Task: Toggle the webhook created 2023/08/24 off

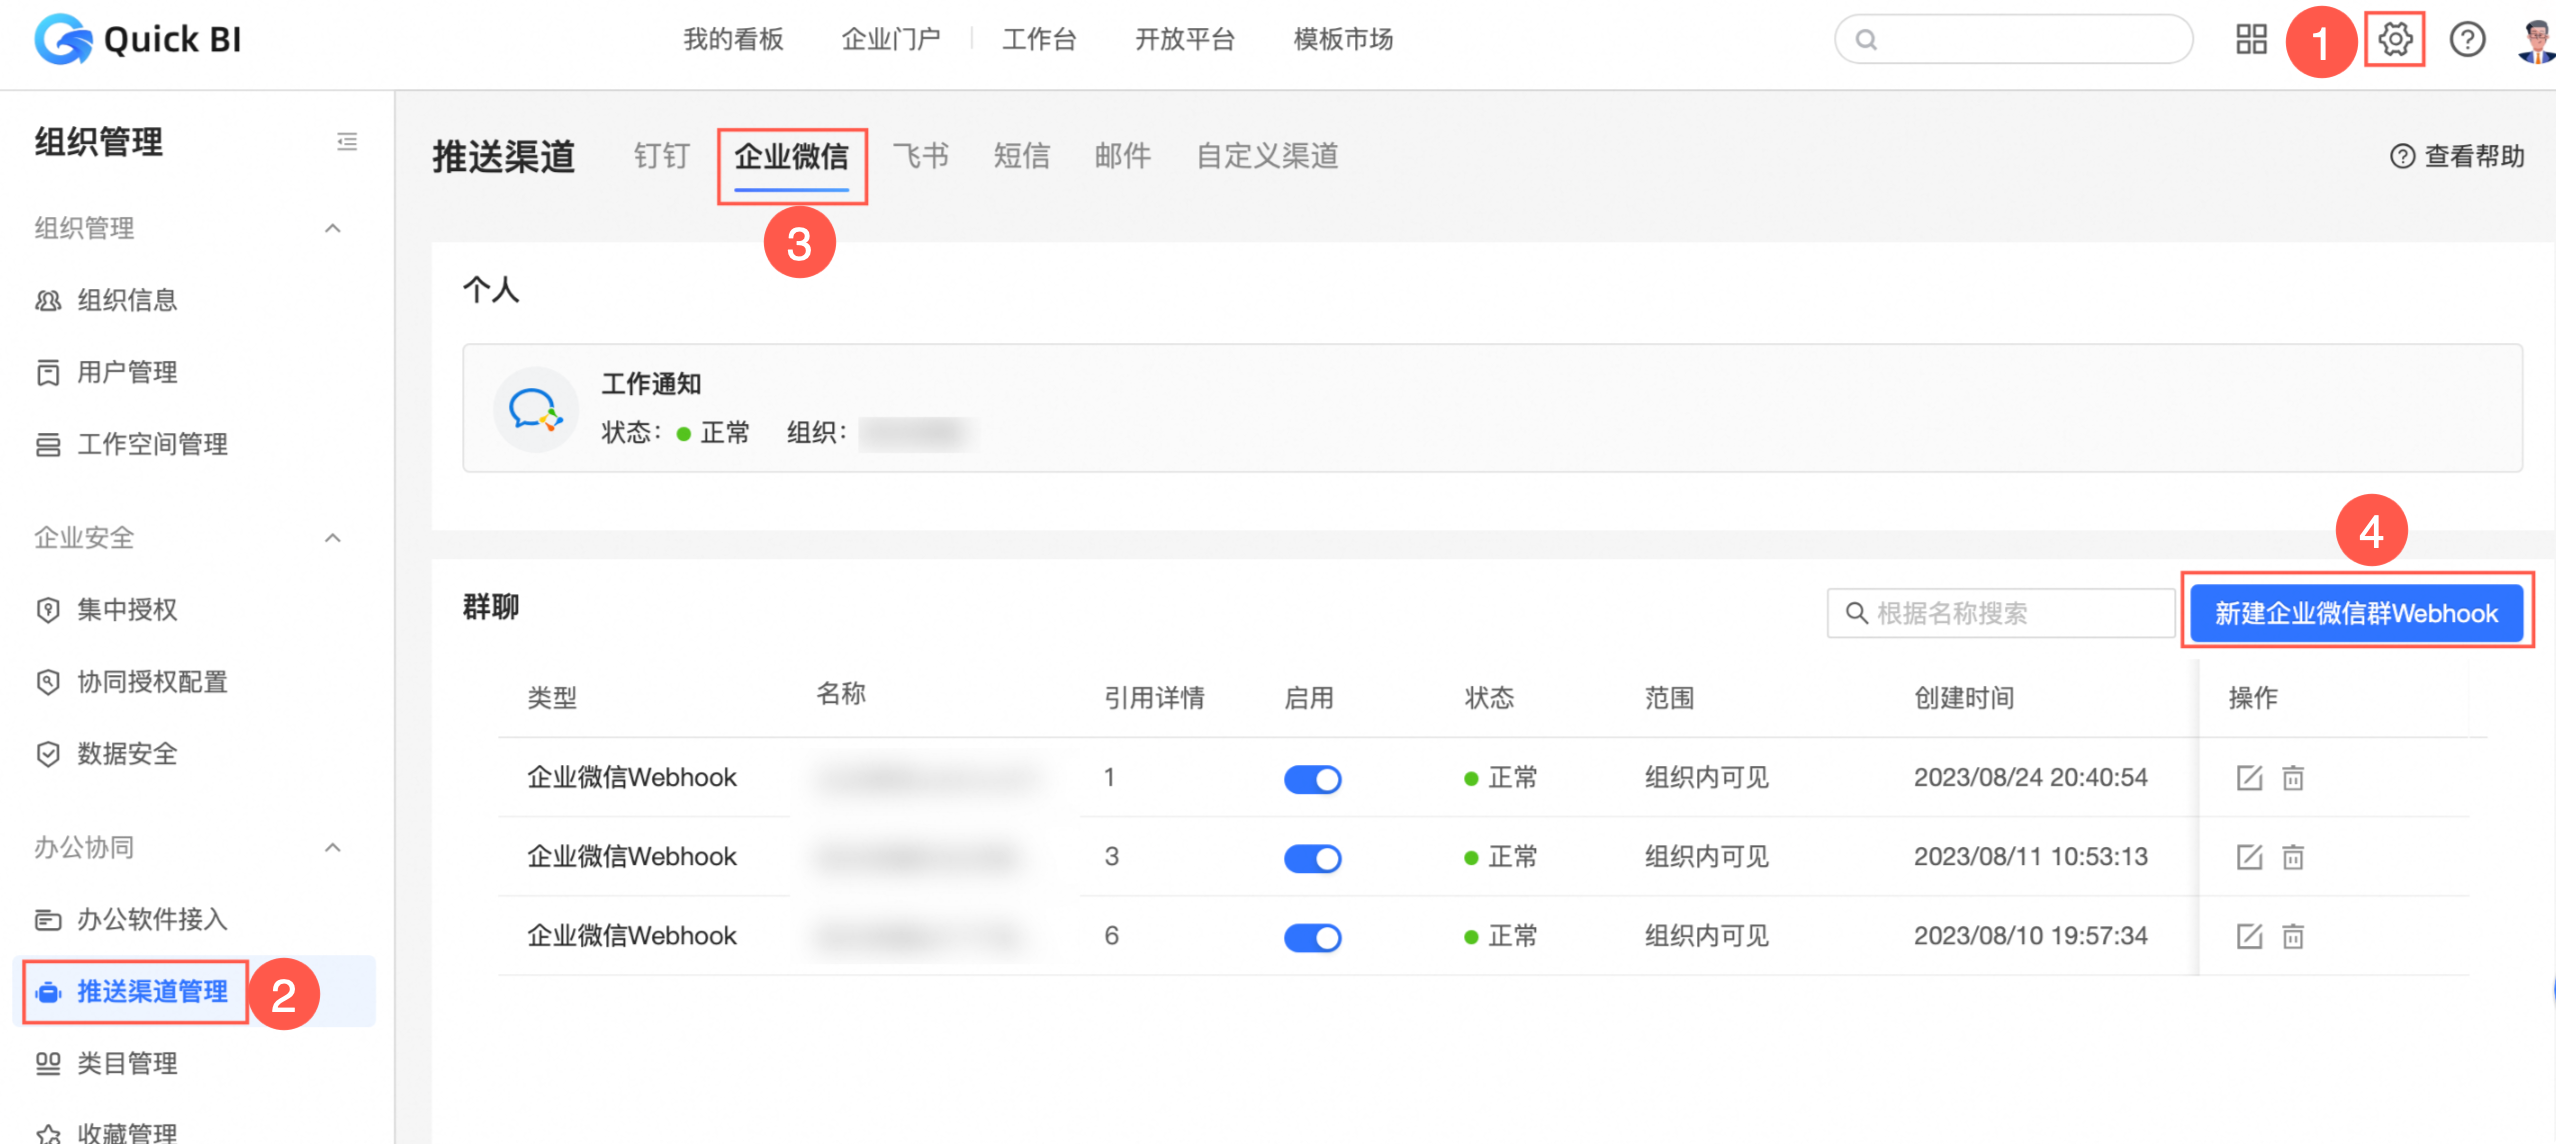Action: coord(1312,779)
